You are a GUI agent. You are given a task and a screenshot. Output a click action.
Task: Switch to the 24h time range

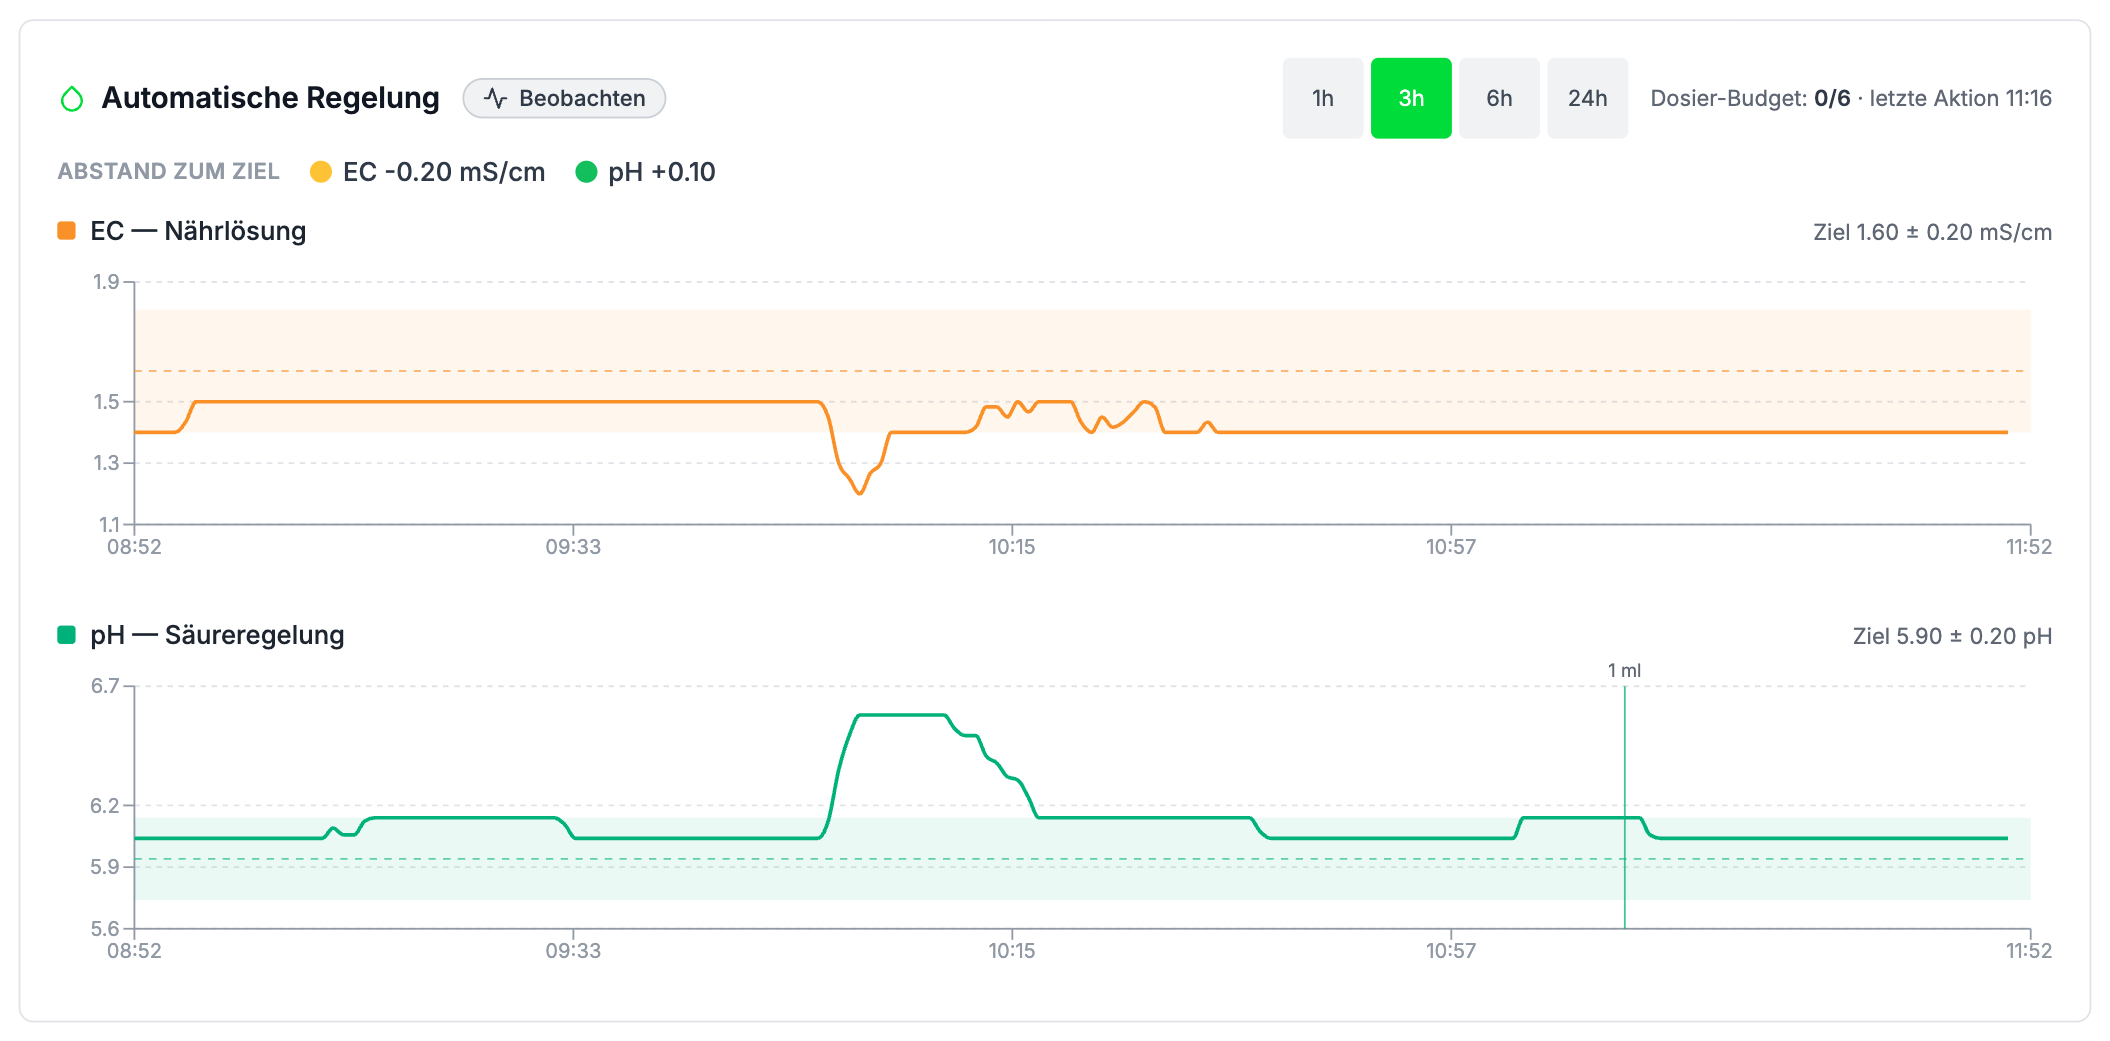(x=1587, y=98)
